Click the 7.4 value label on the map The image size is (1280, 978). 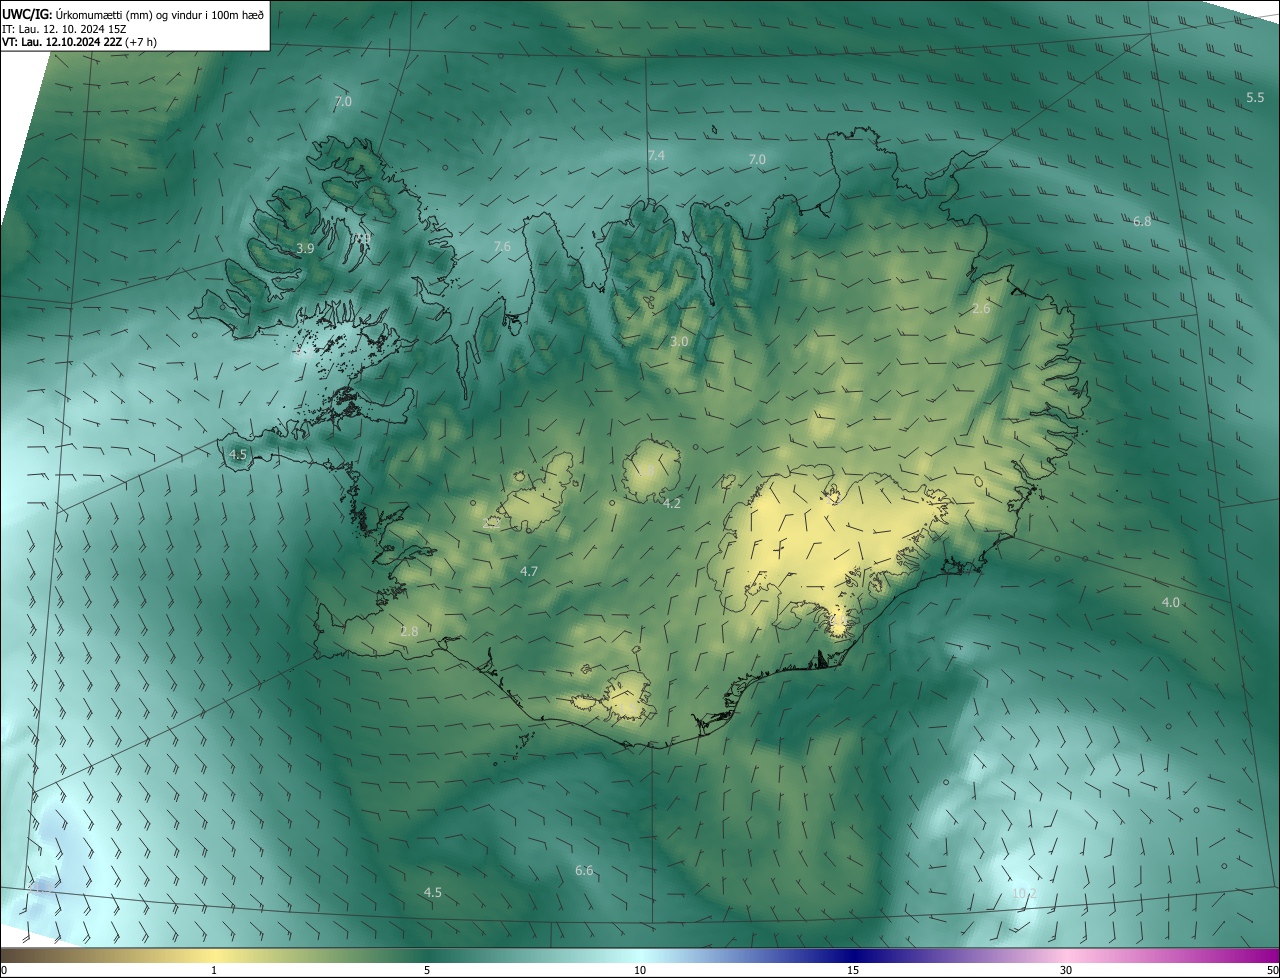tap(656, 155)
